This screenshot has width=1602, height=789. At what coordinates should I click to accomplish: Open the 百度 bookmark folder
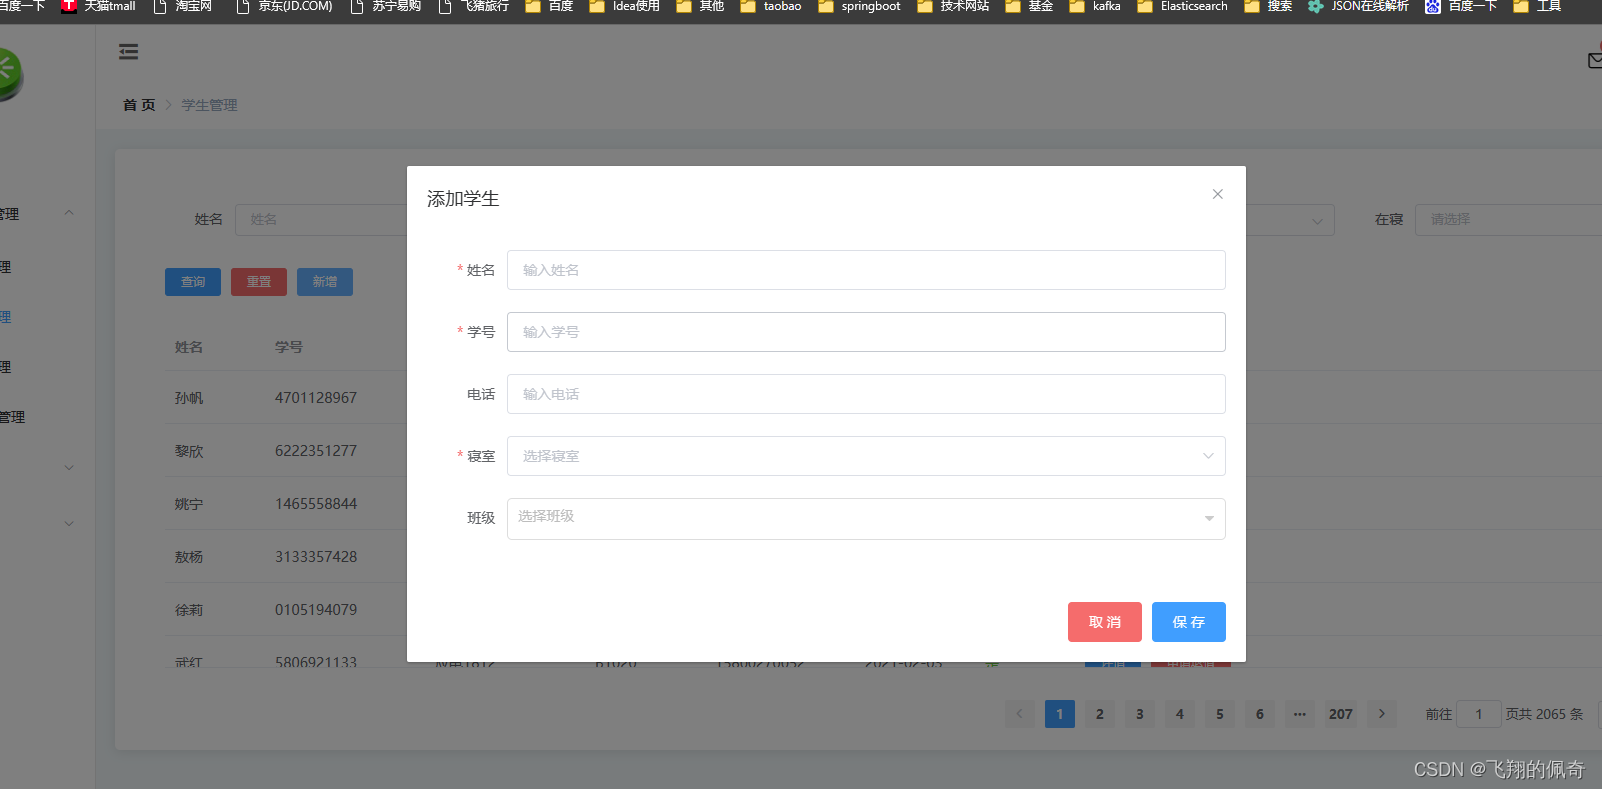point(549,6)
